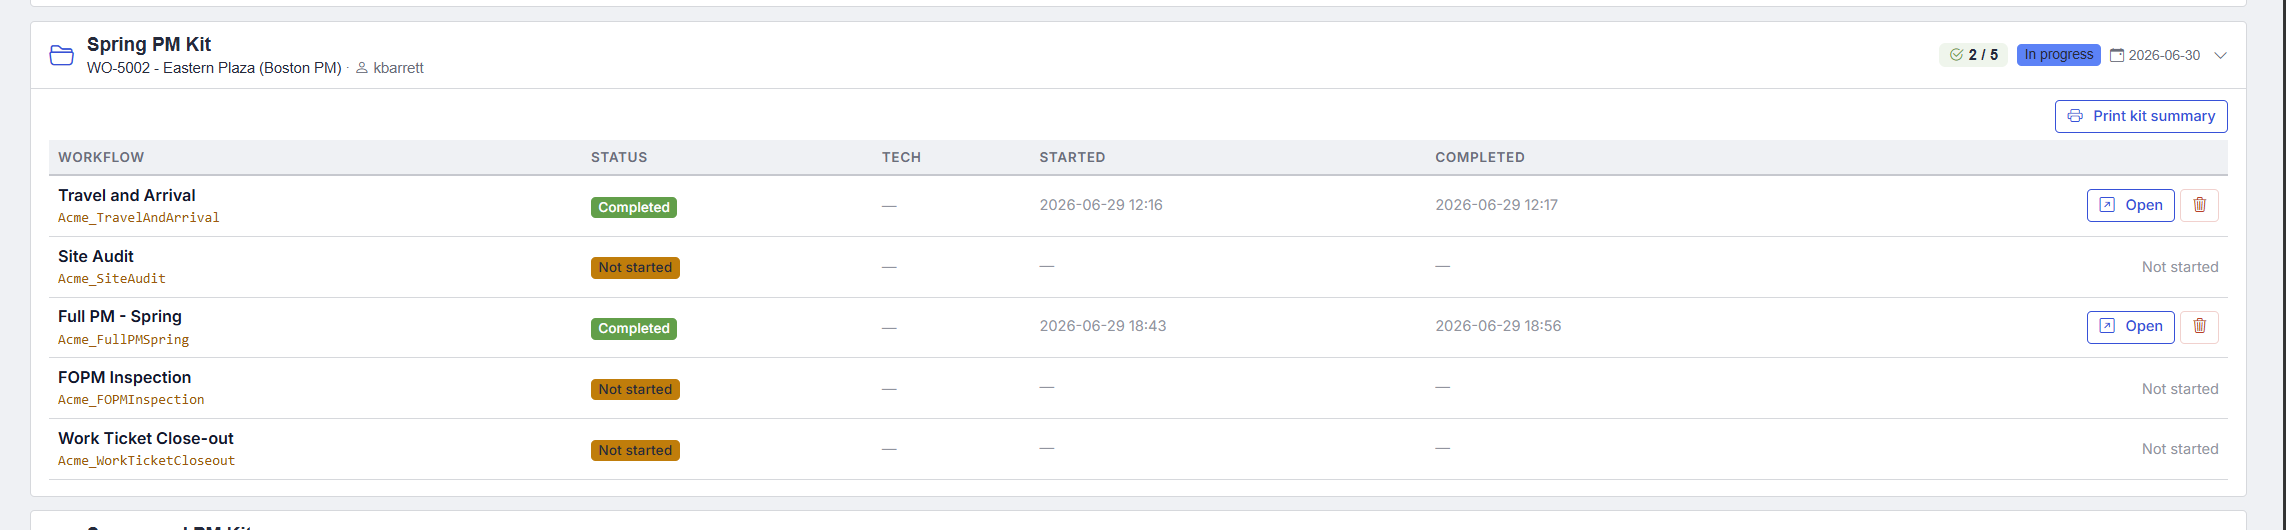Delete the Full PM - Spring workflow
The image size is (2286, 530).
[2199, 326]
